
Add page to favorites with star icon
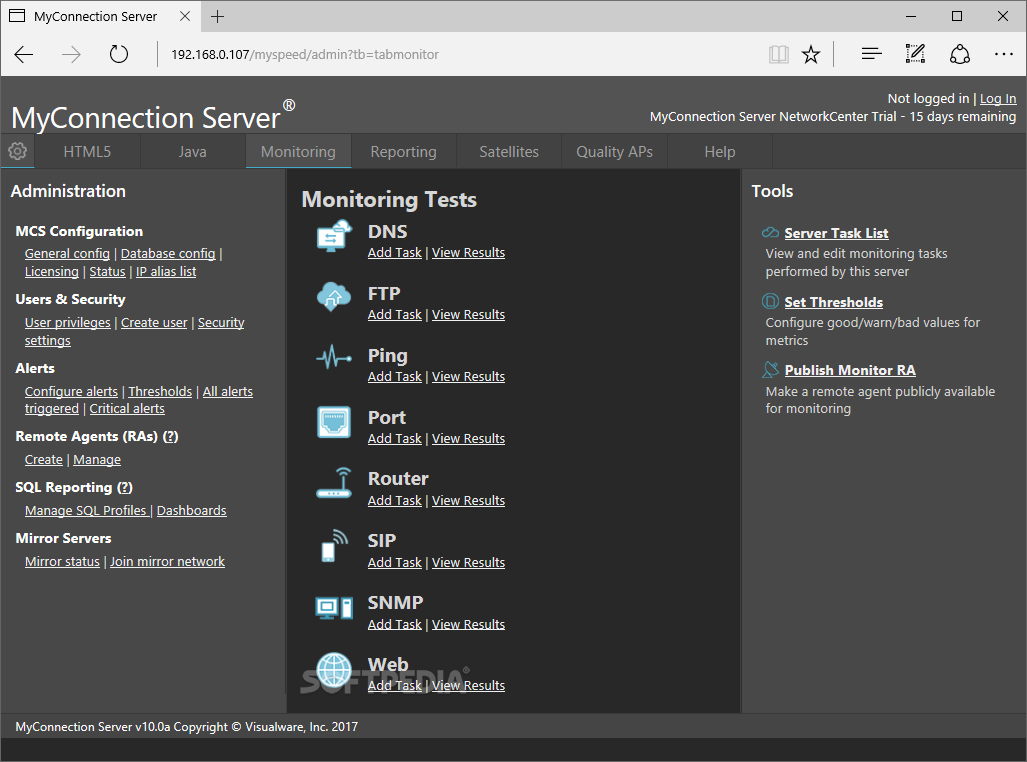click(811, 54)
